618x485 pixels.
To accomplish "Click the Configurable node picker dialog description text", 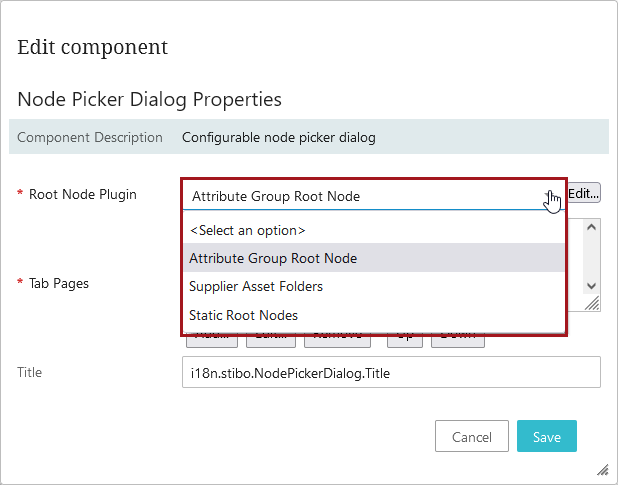I will pyautogui.click(x=279, y=138).
